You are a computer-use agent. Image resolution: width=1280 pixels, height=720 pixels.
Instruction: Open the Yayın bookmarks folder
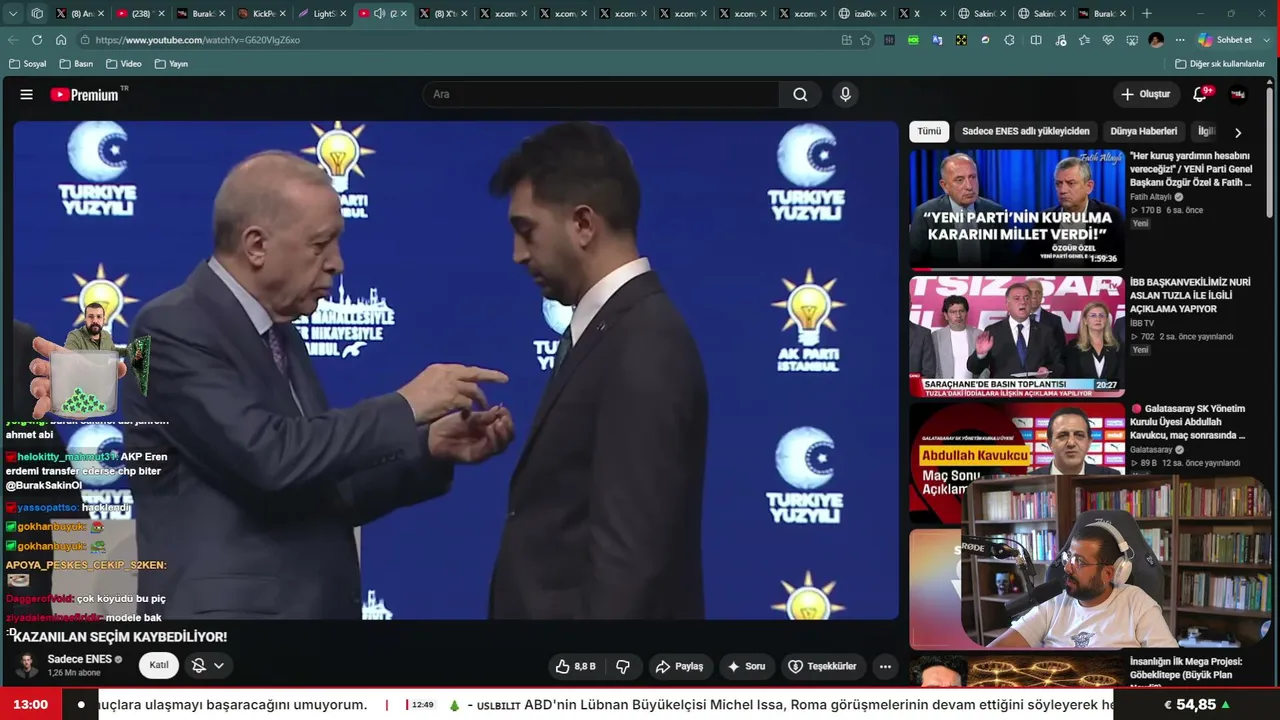(x=171, y=64)
